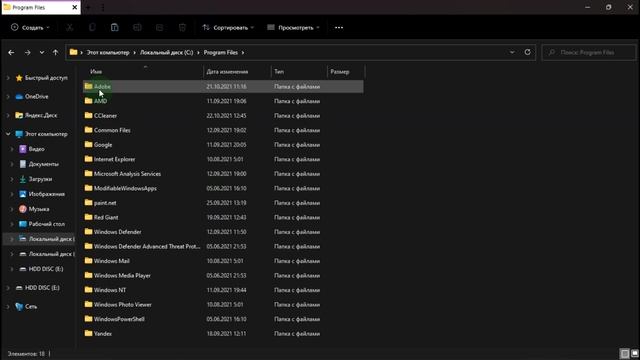This screenshot has height=360, width=640.
Task: Select the Common Files folder
Action: [223, 130]
